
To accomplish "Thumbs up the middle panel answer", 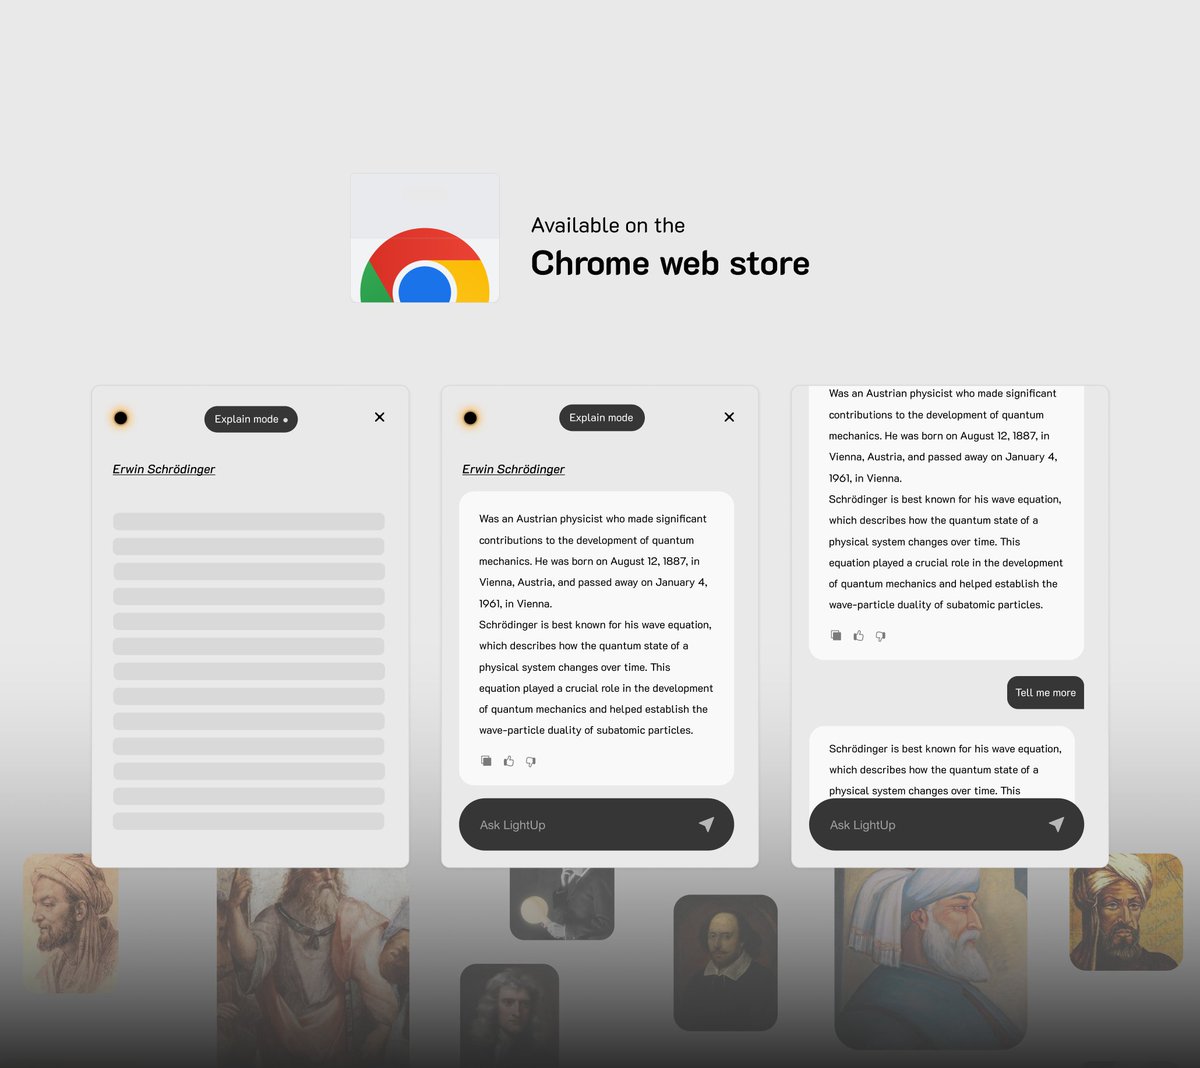I will (509, 761).
